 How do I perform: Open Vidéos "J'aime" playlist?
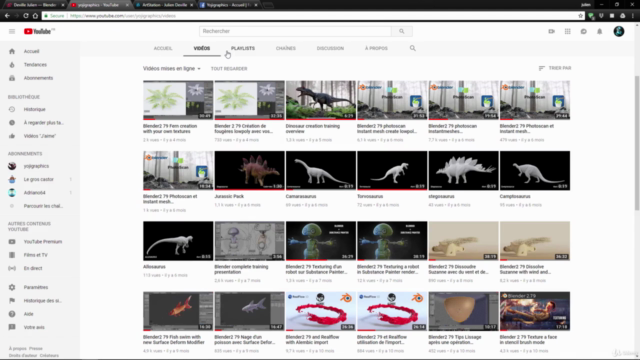pyautogui.click(x=40, y=136)
